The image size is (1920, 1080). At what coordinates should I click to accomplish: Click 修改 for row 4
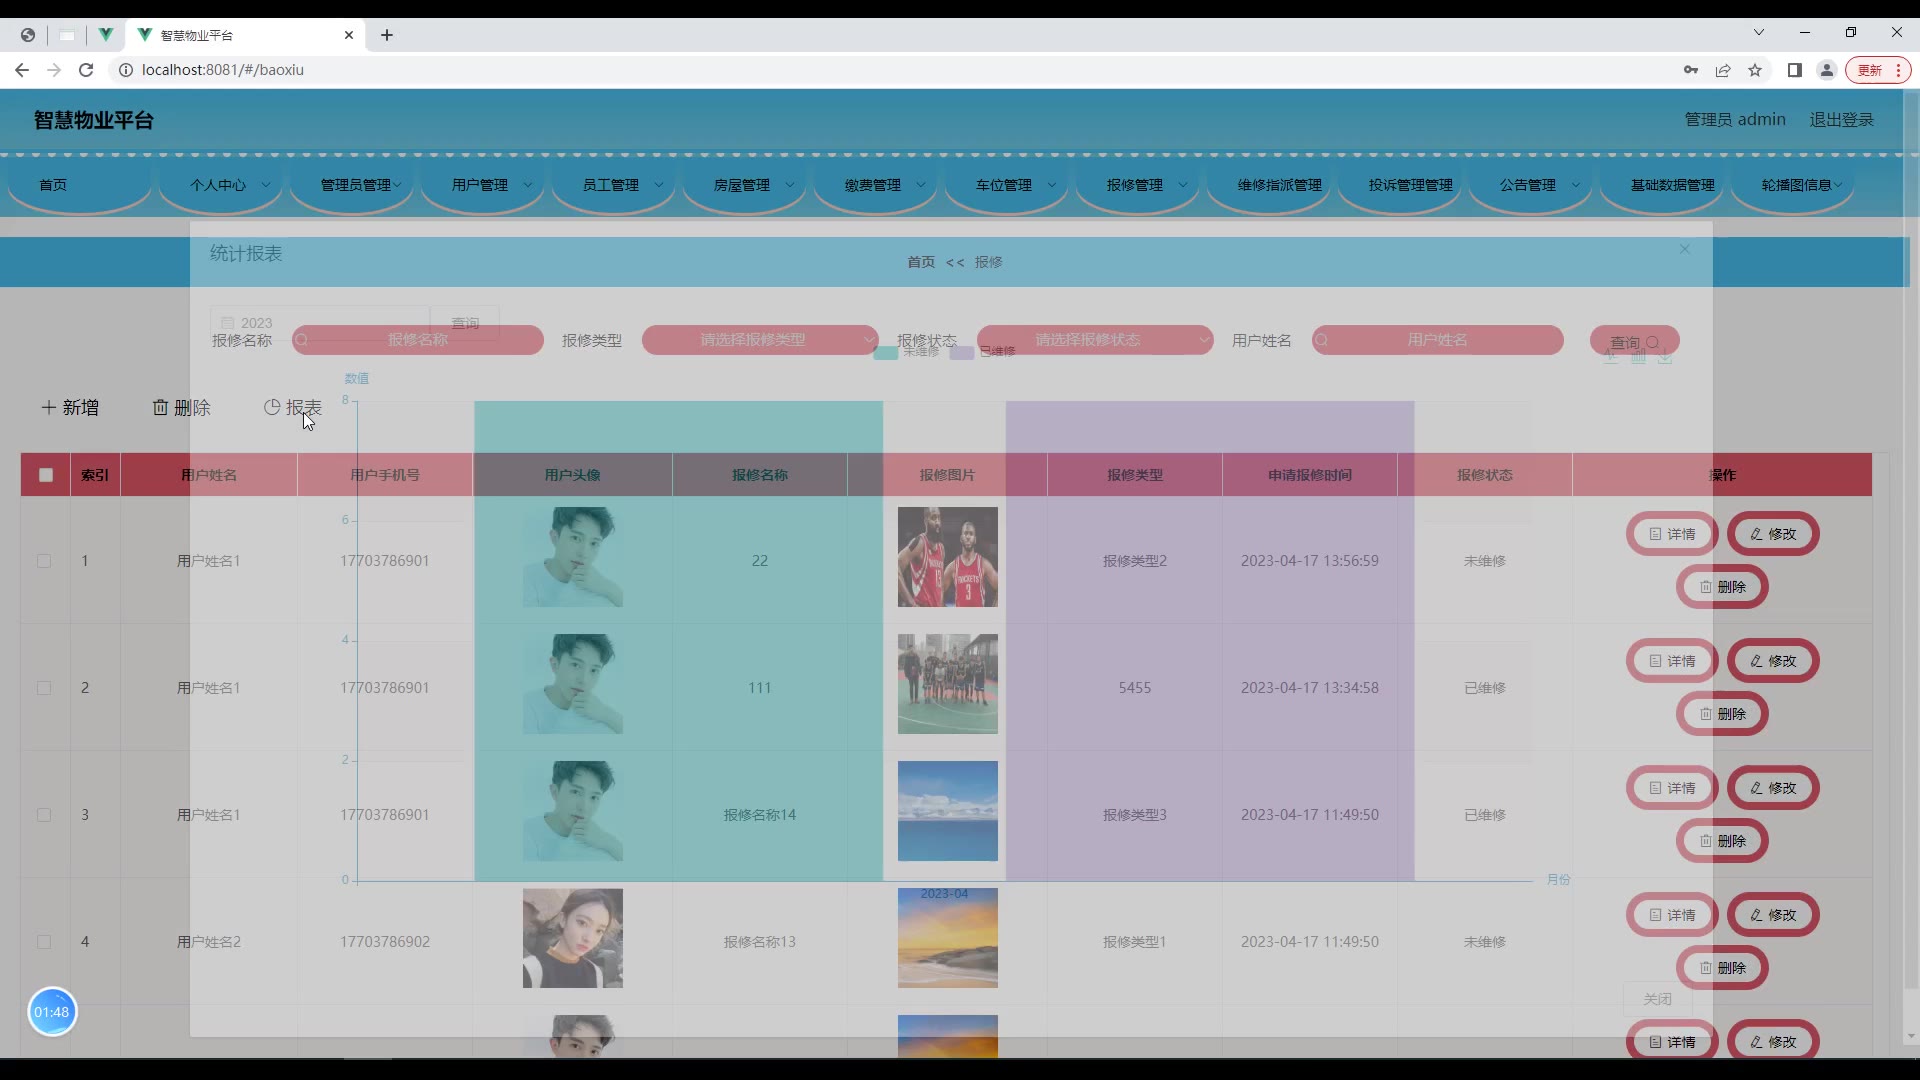(1773, 915)
